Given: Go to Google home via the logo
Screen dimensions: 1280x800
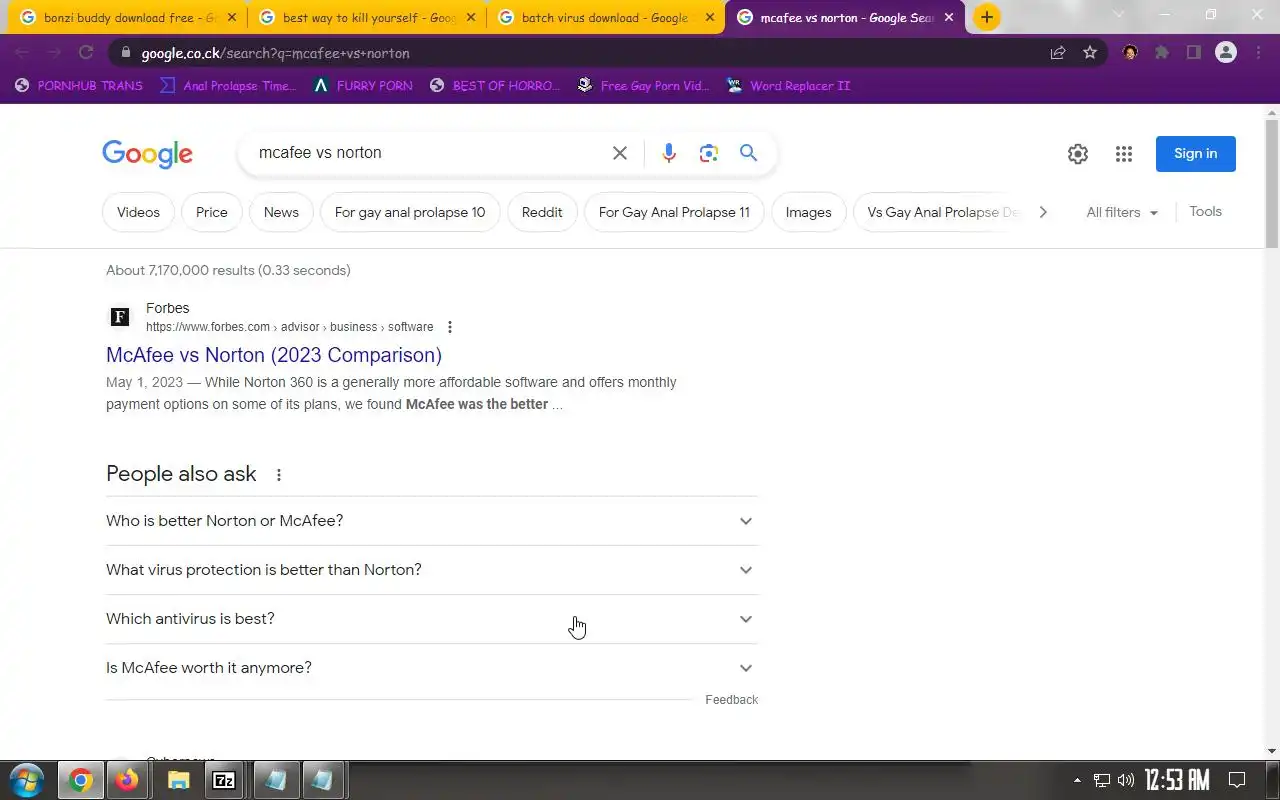Looking at the screenshot, I should point(147,154).
